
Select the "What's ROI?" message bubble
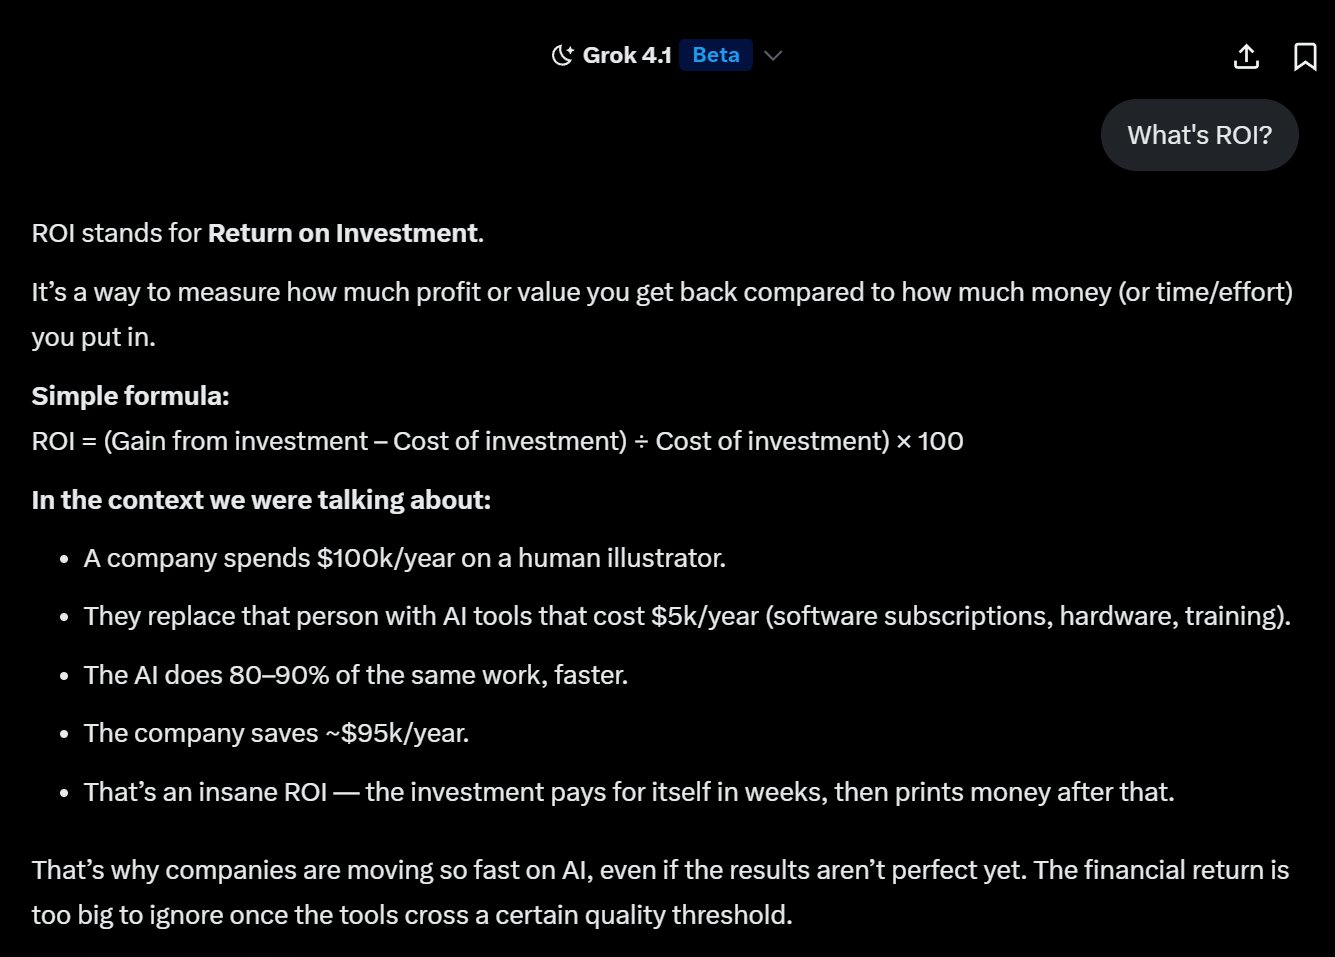point(1199,135)
